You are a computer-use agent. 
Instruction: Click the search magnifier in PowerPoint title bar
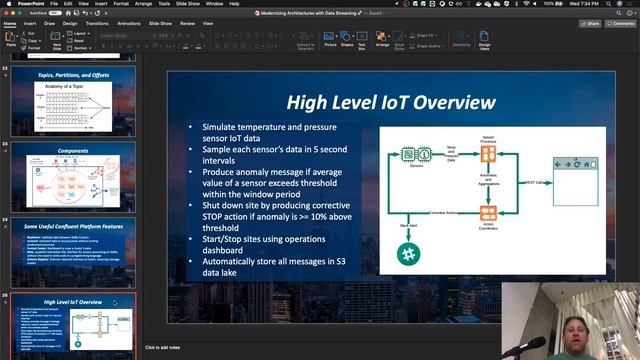tap(619, 13)
